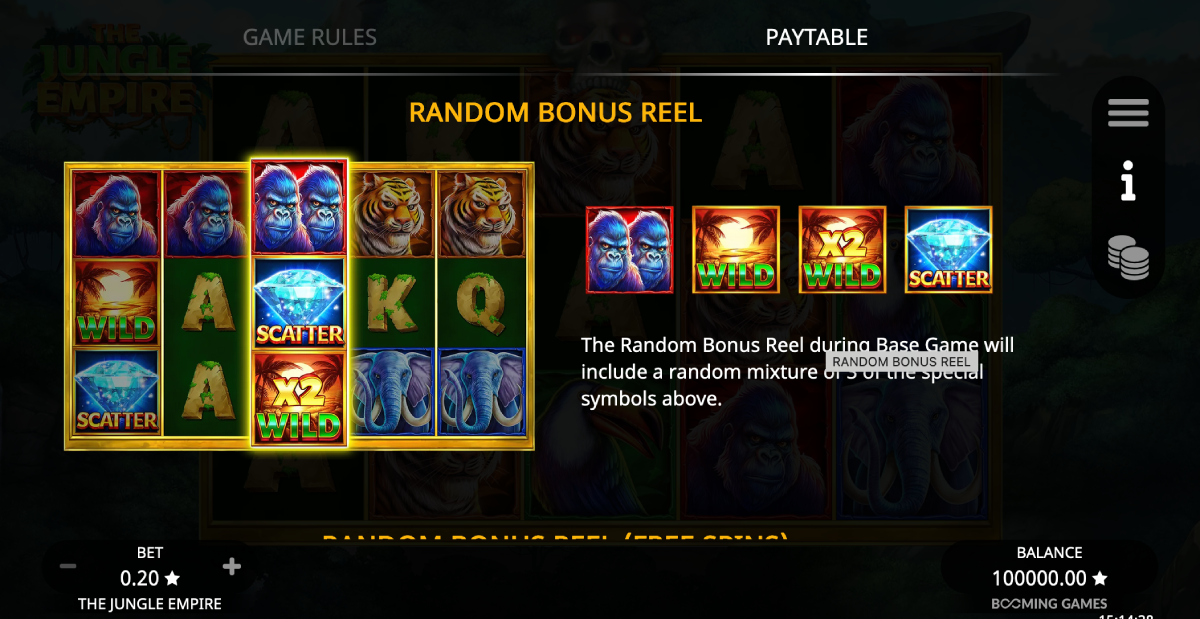Switch to the Game Rules tab
The image size is (1200, 619).
[x=310, y=38]
